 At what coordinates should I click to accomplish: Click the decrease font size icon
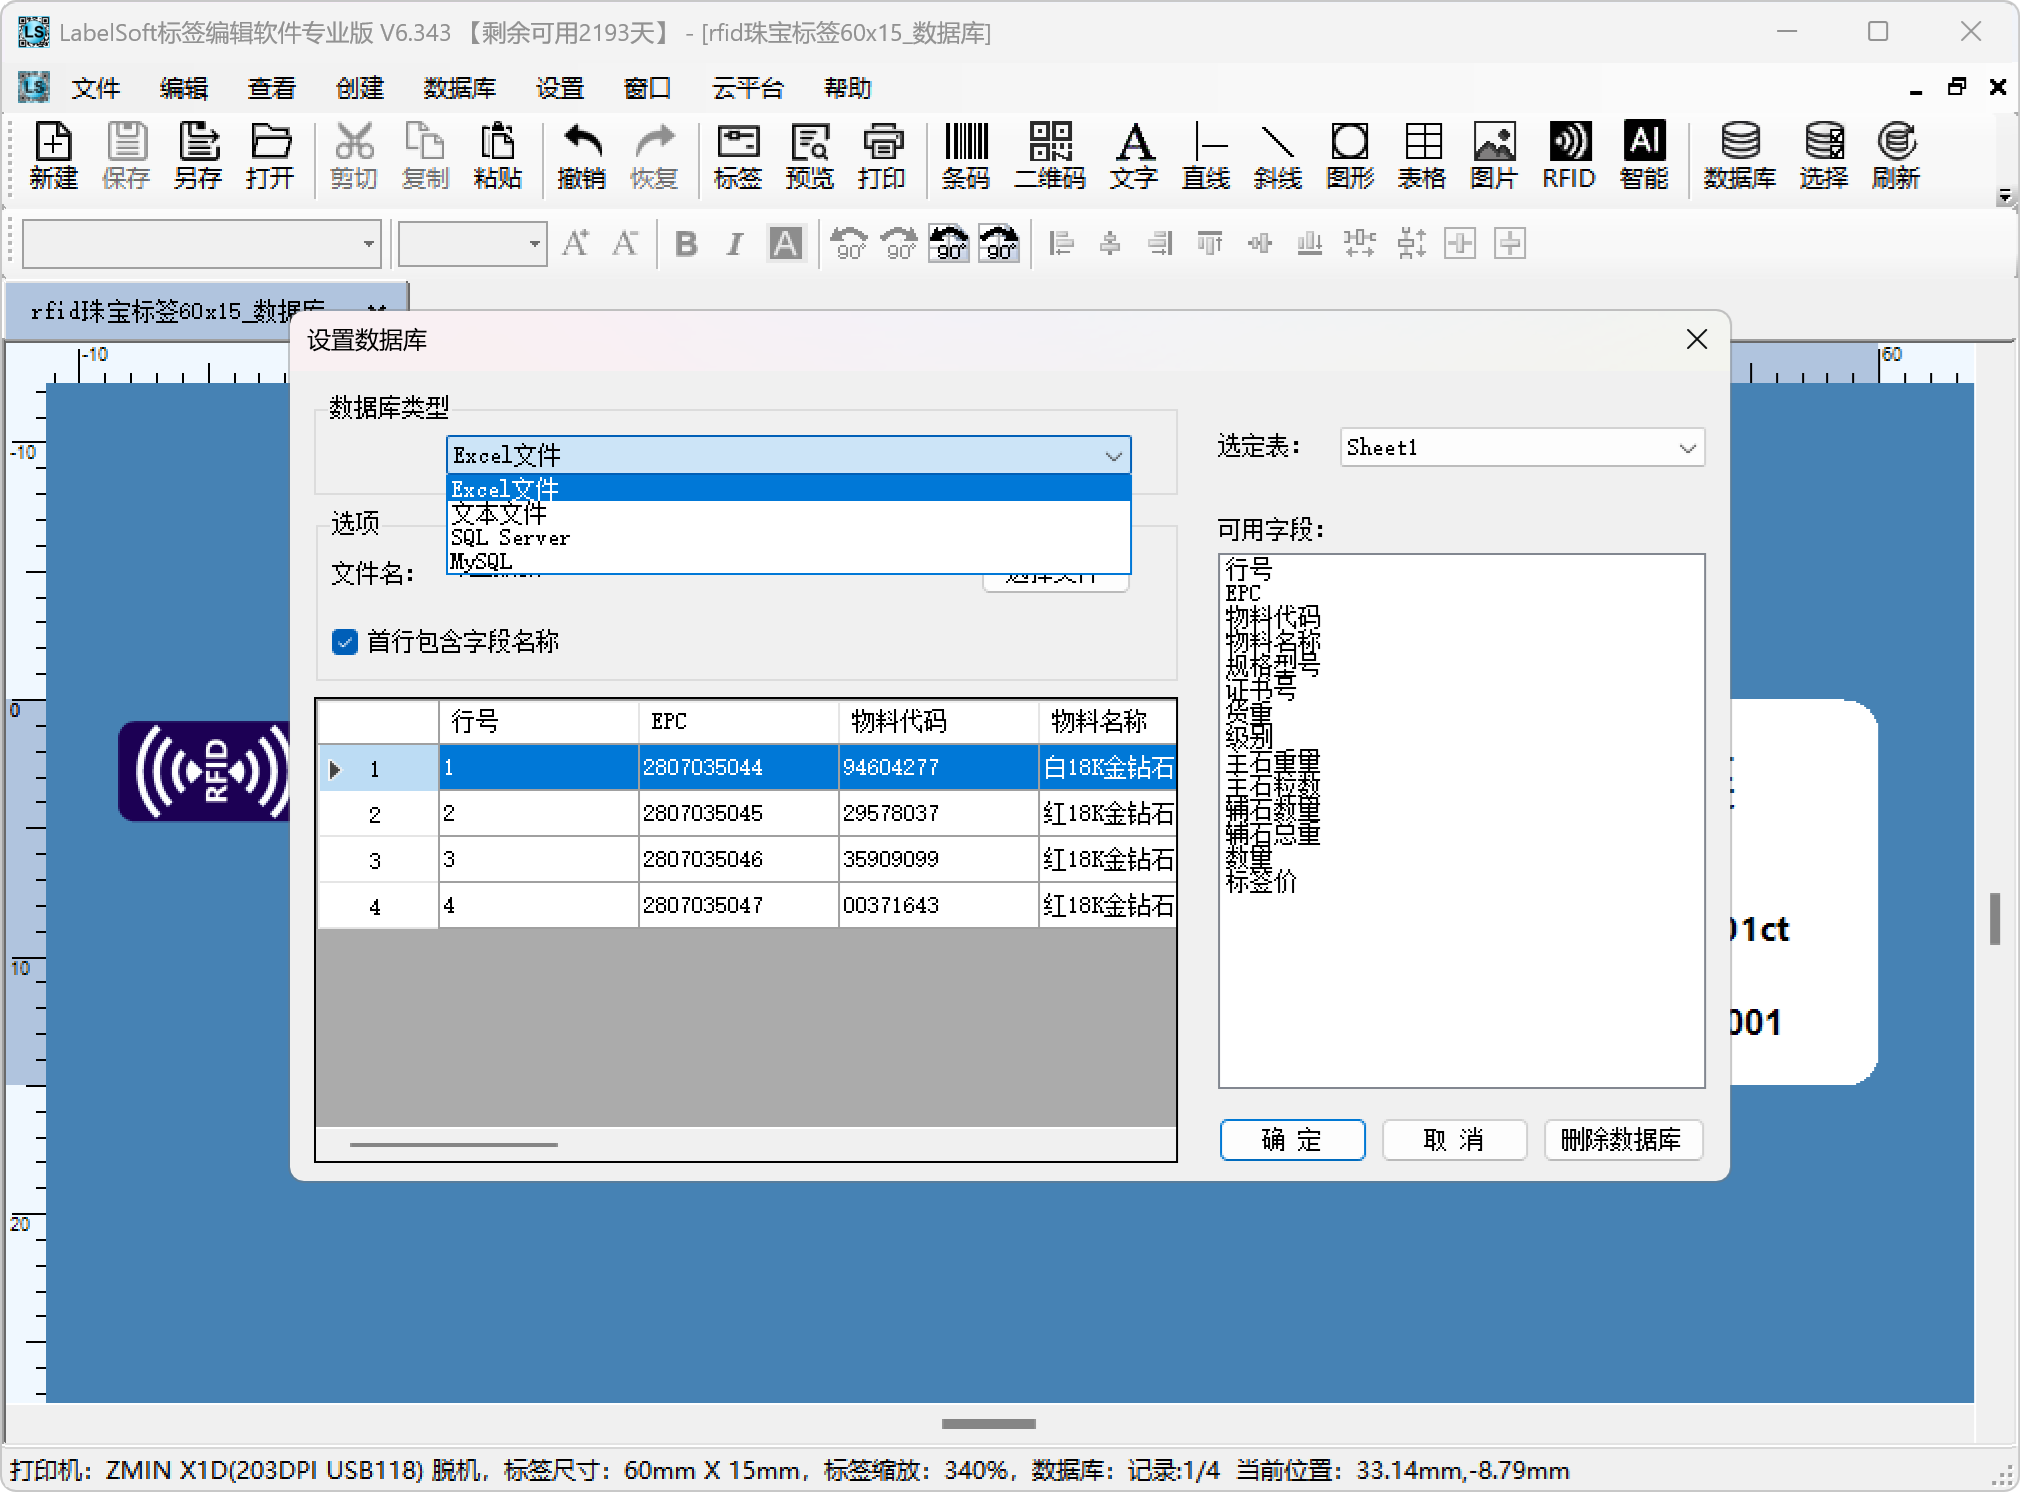(x=626, y=243)
